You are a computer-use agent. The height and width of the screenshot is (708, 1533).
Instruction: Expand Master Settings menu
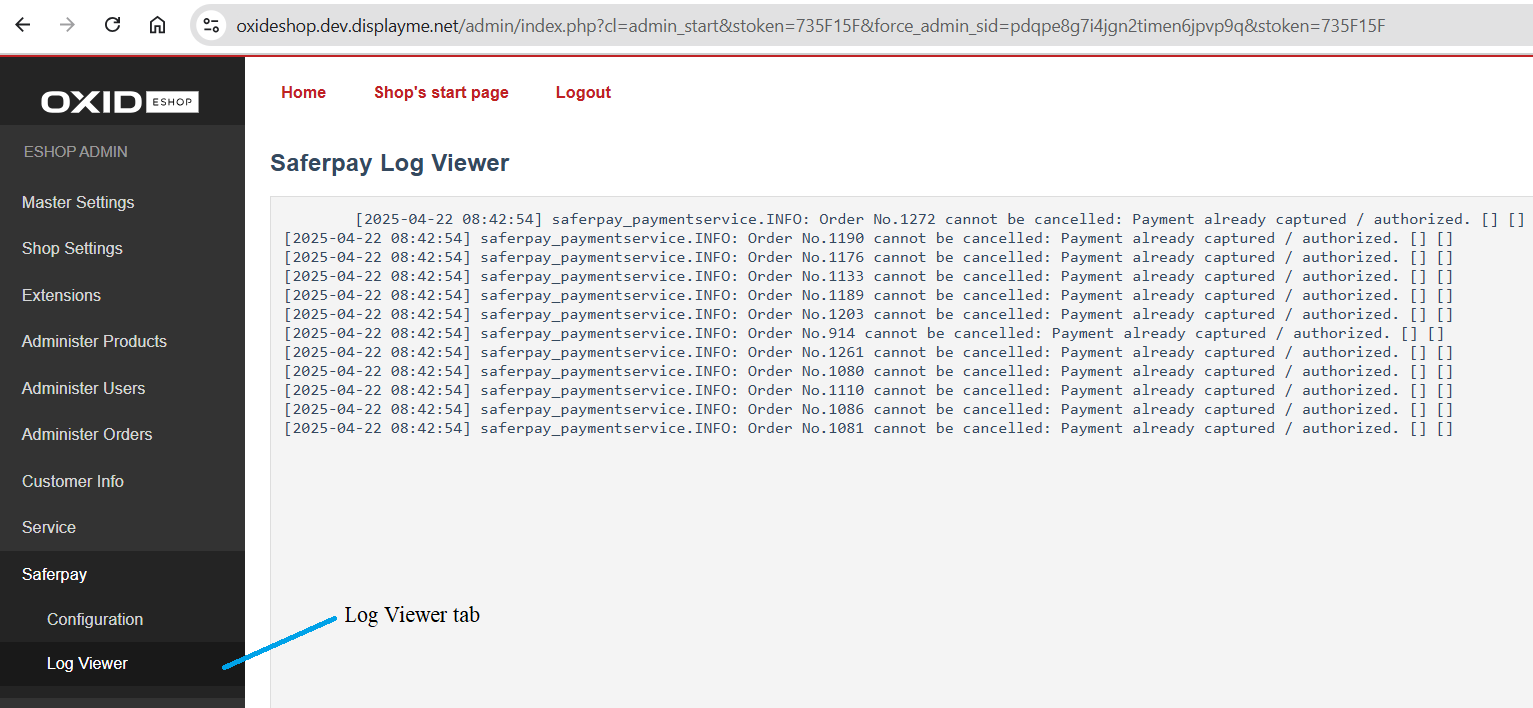tap(78, 202)
